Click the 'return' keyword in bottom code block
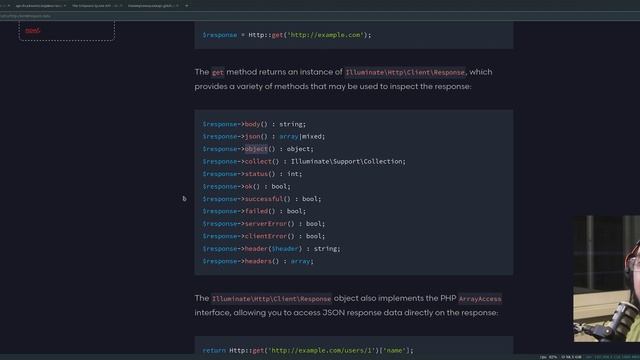Viewport: 640px width, 360px height. point(214,351)
